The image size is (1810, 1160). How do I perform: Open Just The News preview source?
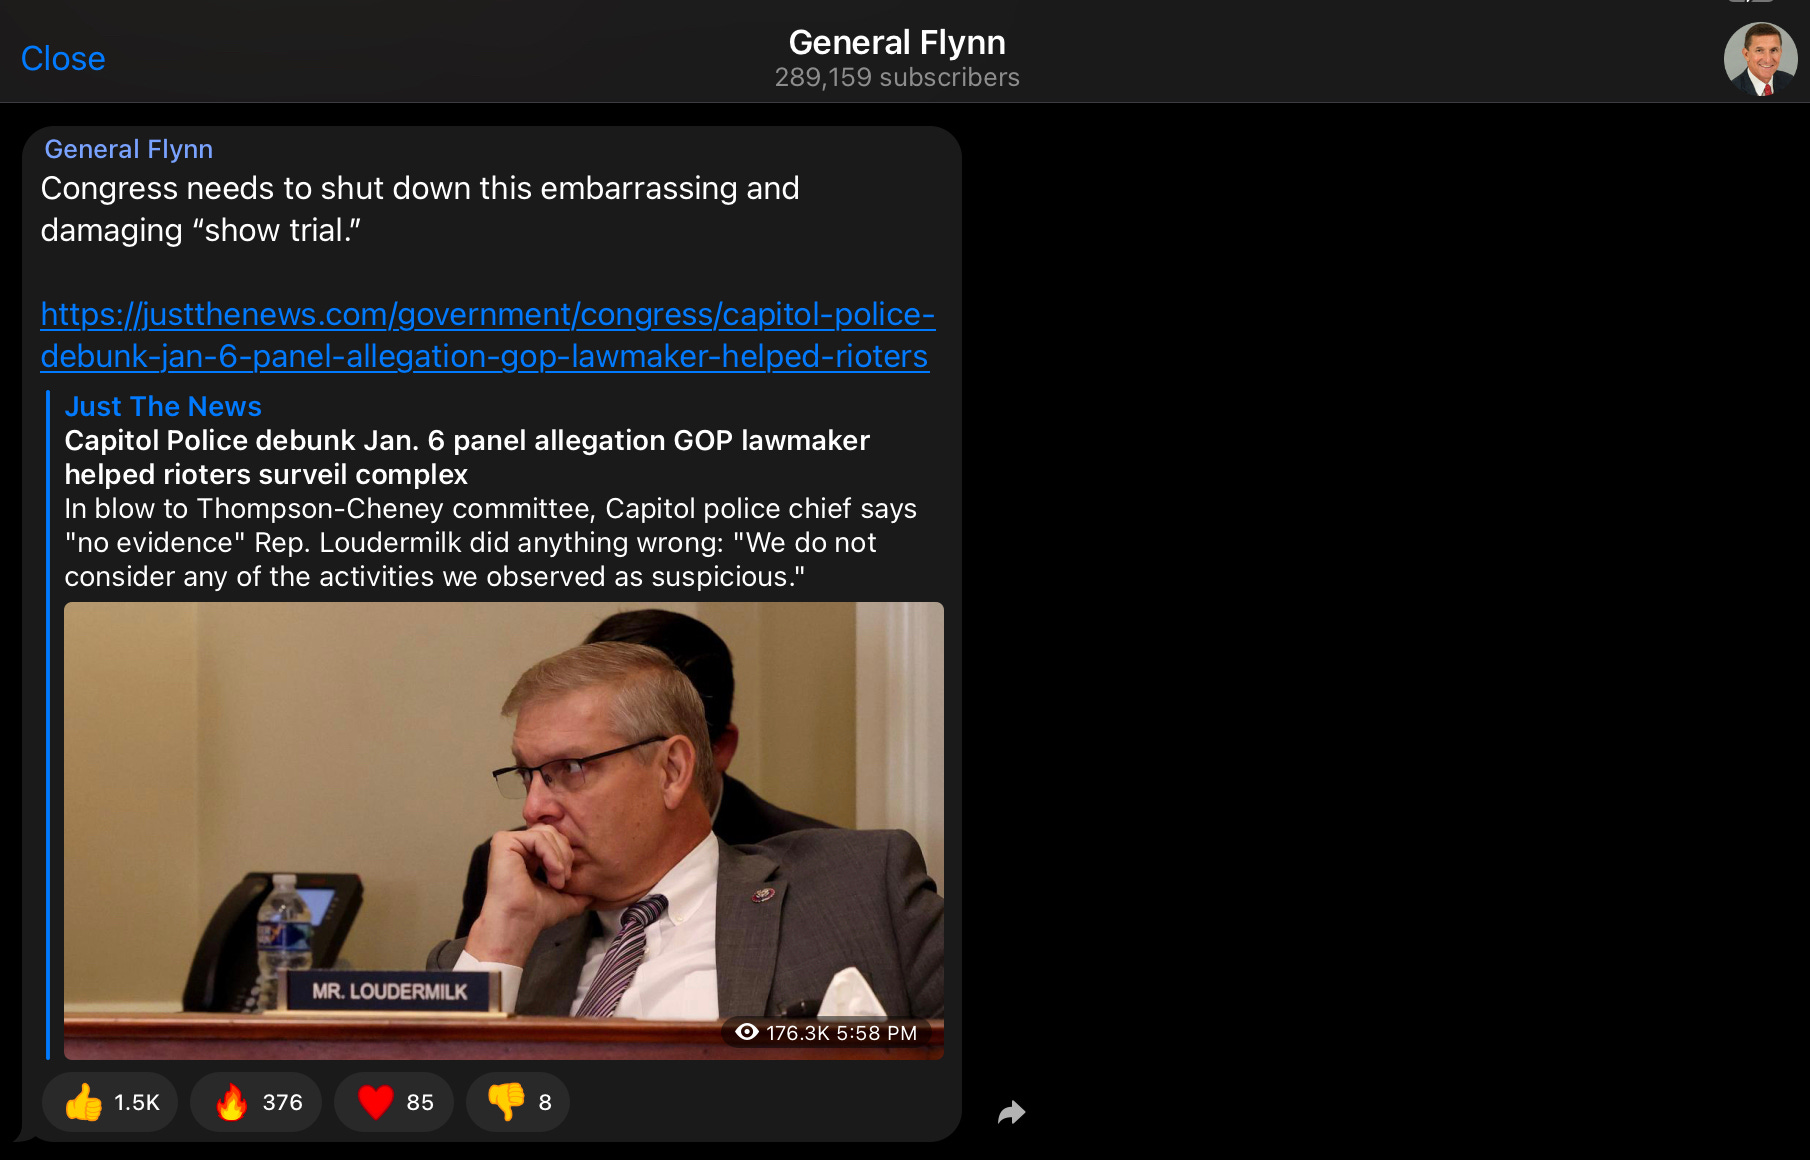pyautogui.click(x=163, y=406)
